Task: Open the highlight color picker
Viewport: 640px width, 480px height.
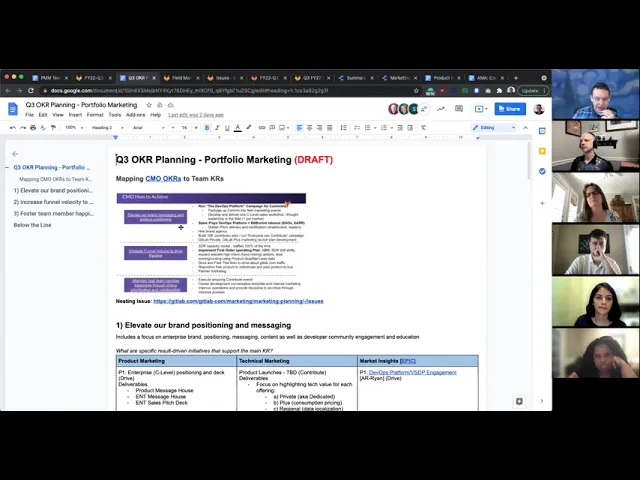Action: (x=249, y=128)
